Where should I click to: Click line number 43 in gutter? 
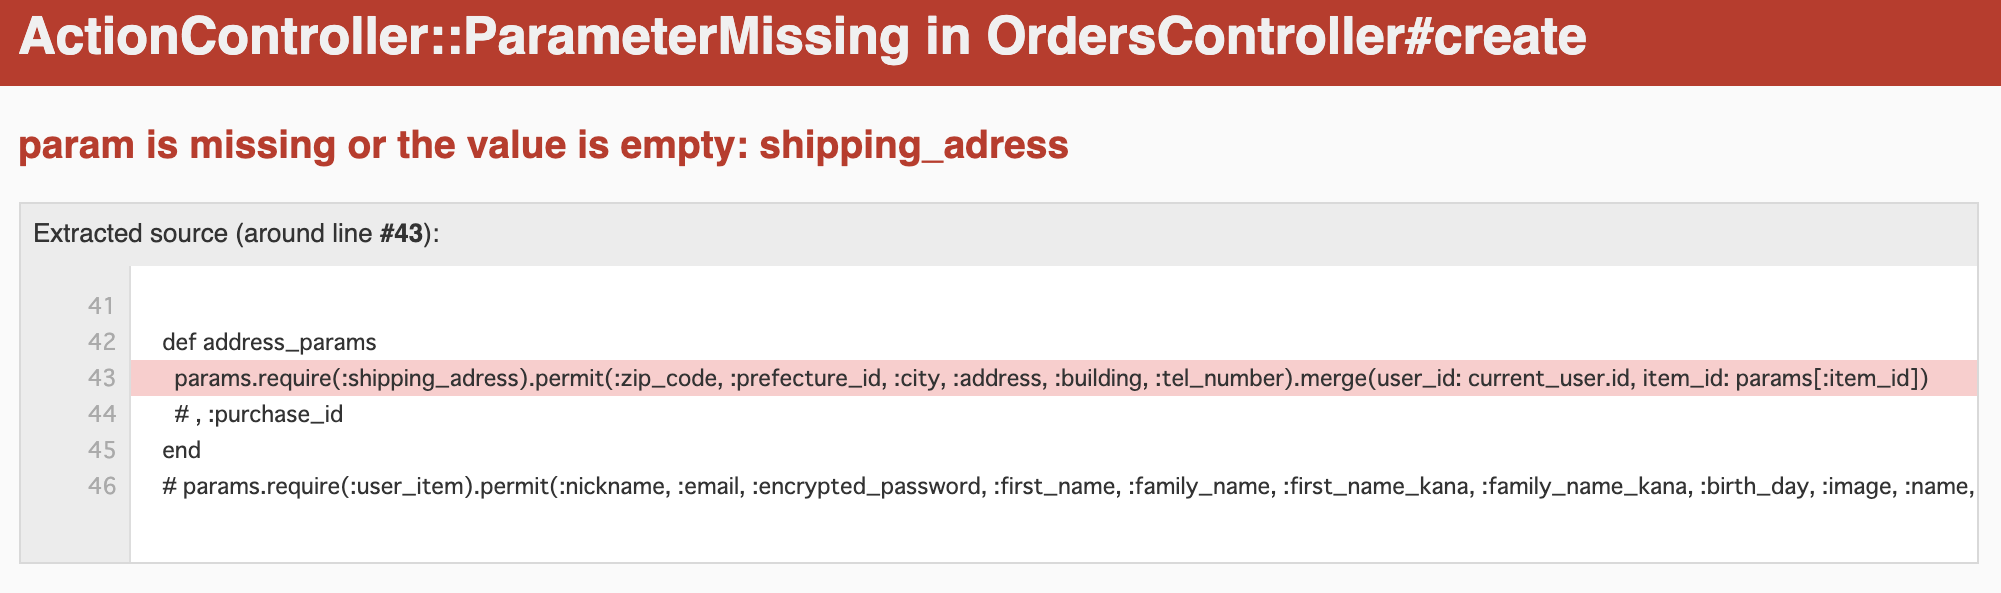point(101,378)
